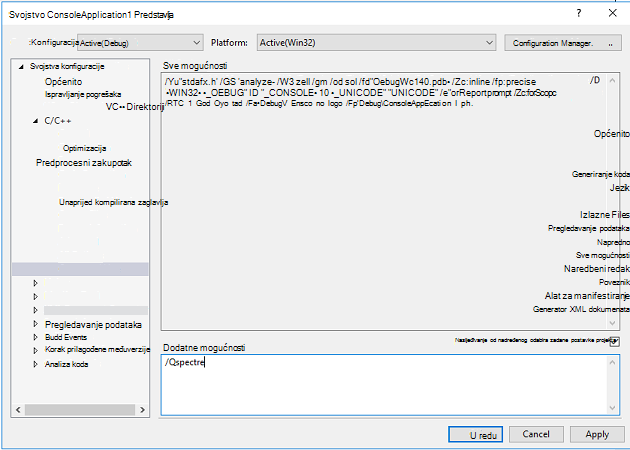630x450 pixels.
Task: Collapse the C/C++ tree node
Action: pos(36,121)
